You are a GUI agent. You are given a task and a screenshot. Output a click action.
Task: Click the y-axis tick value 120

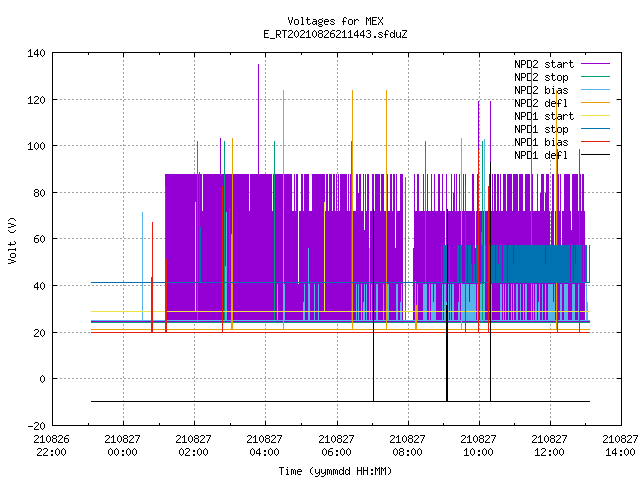click(x=36, y=100)
